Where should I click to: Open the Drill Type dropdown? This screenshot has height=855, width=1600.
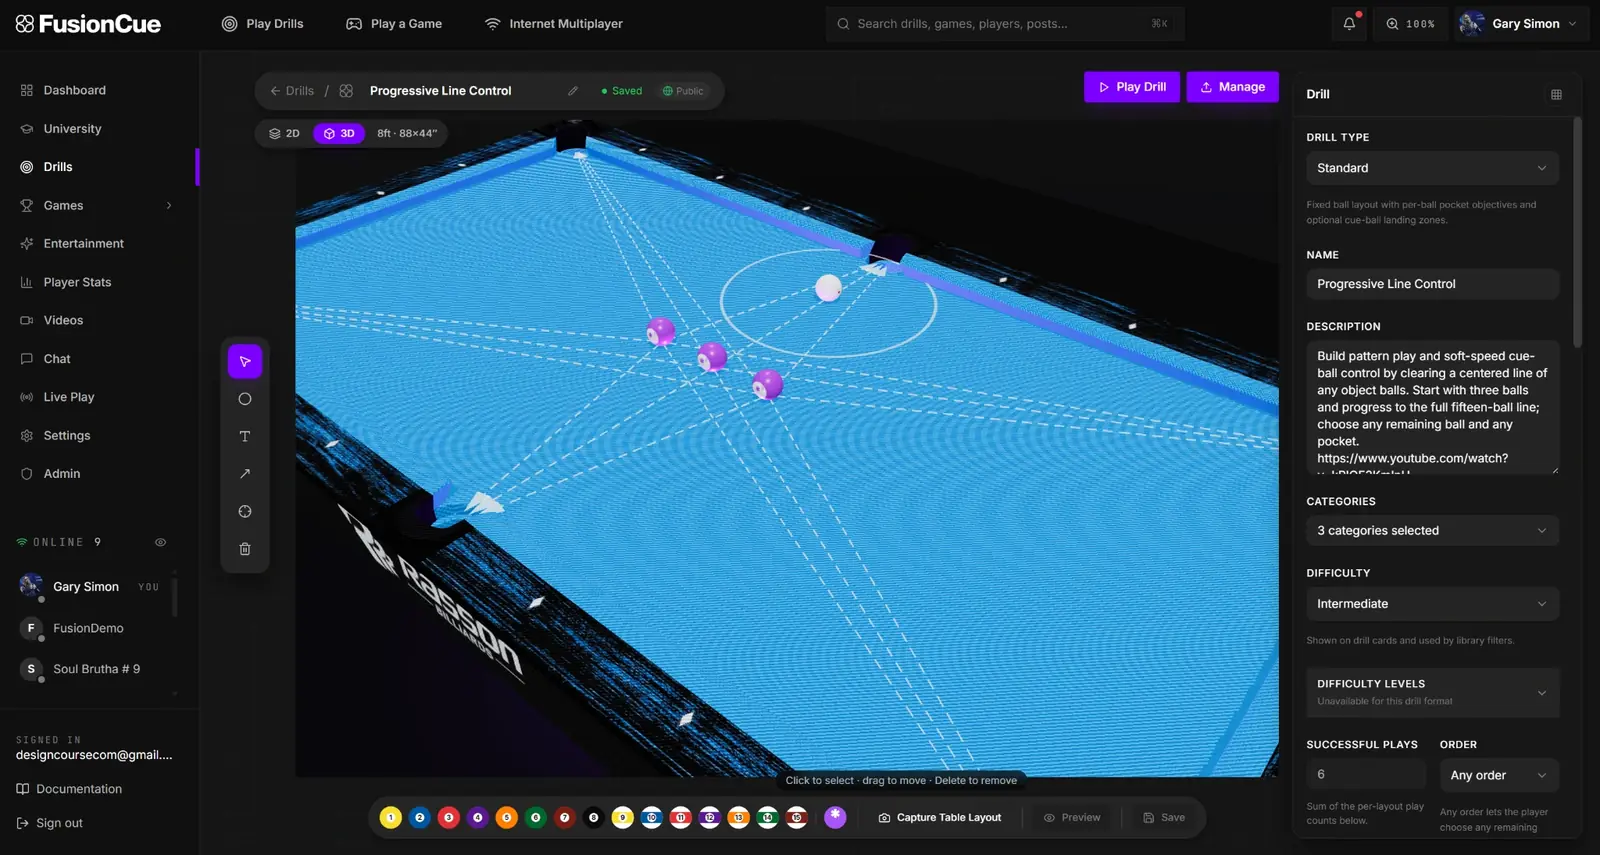tap(1432, 168)
